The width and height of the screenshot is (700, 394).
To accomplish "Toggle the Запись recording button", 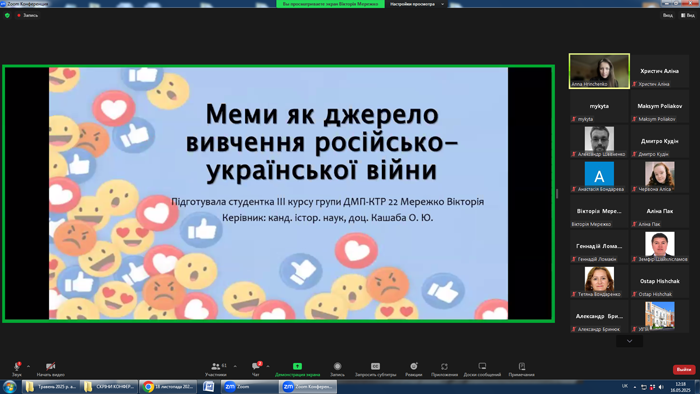I will [x=338, y=366].
